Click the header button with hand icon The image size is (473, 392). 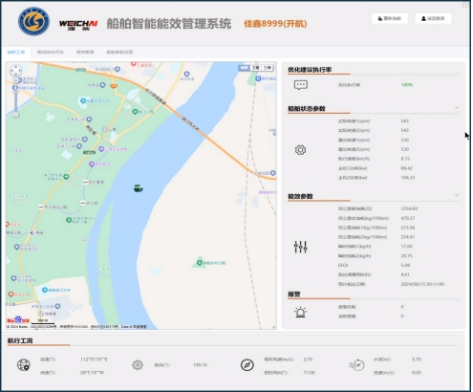390,18
